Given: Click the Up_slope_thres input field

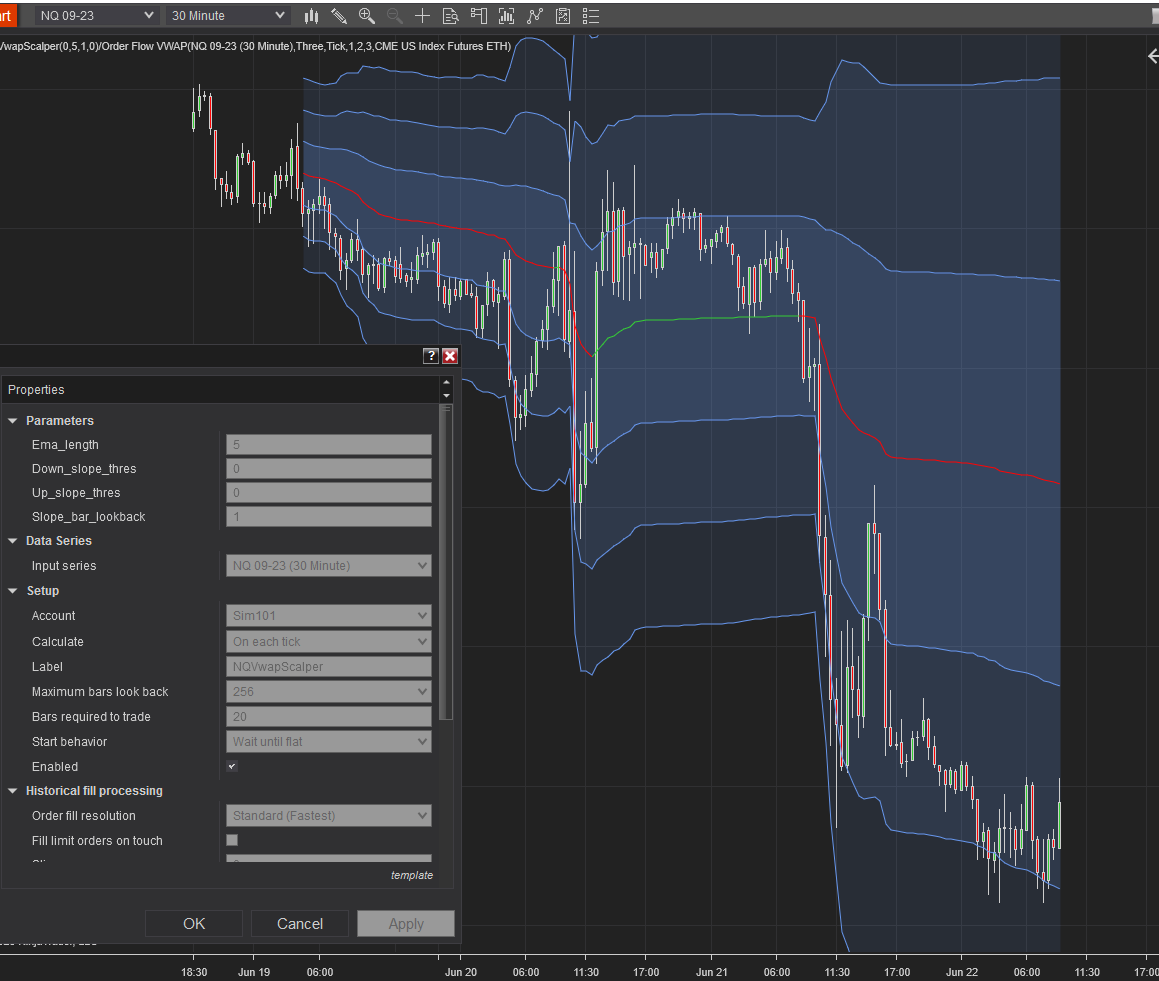Looking at the screenshot, I should 328,492.
